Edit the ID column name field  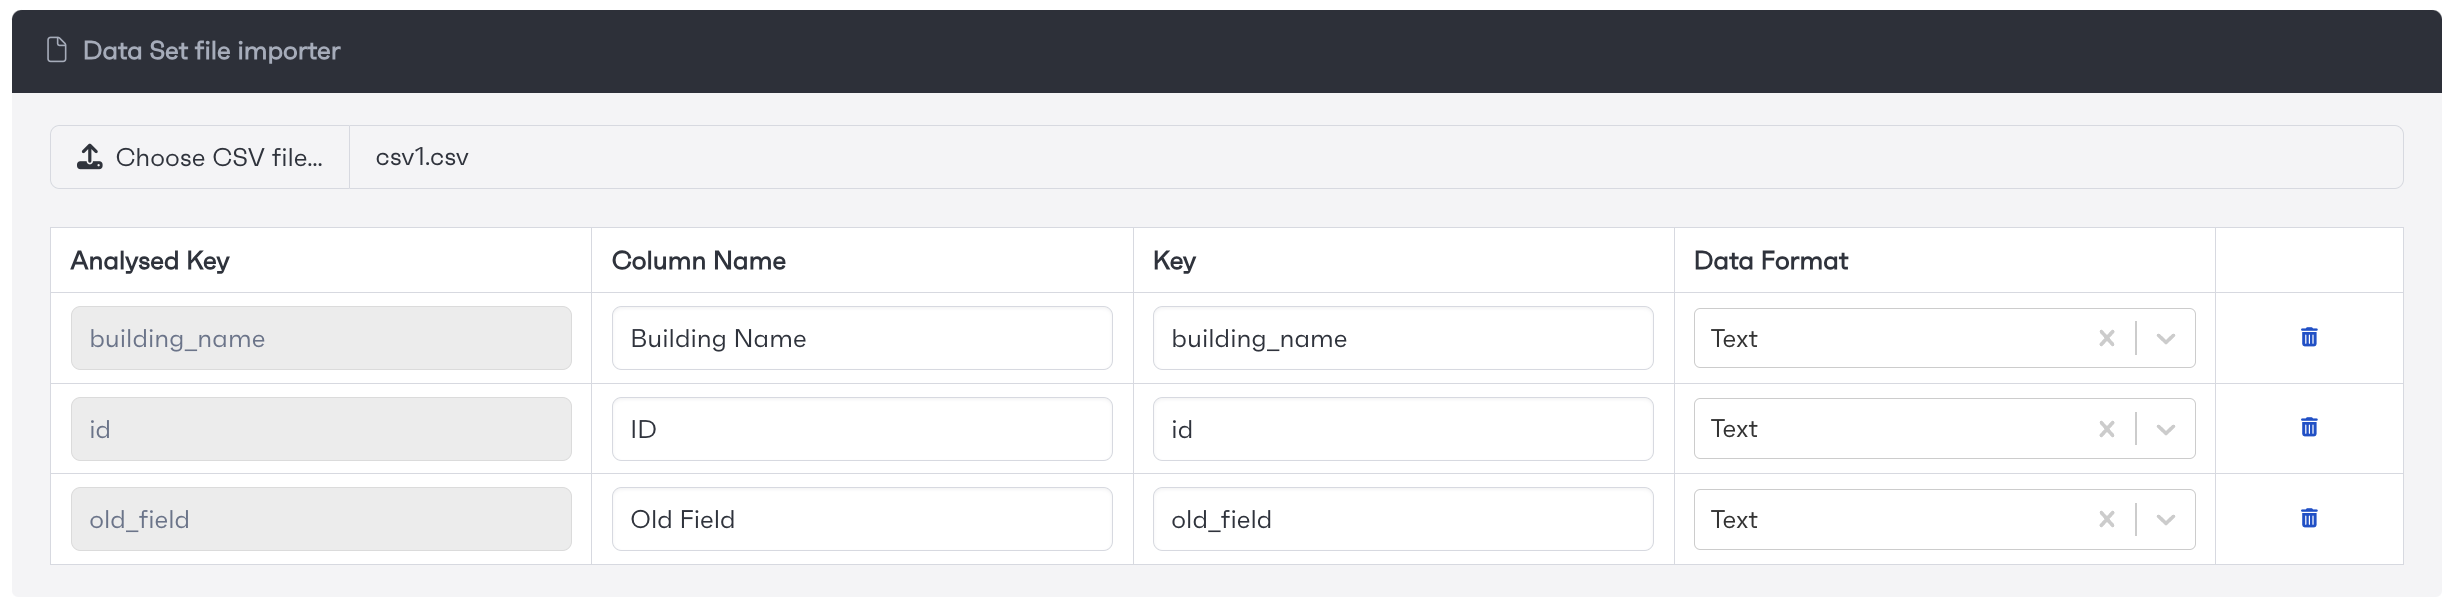[862, 429]
